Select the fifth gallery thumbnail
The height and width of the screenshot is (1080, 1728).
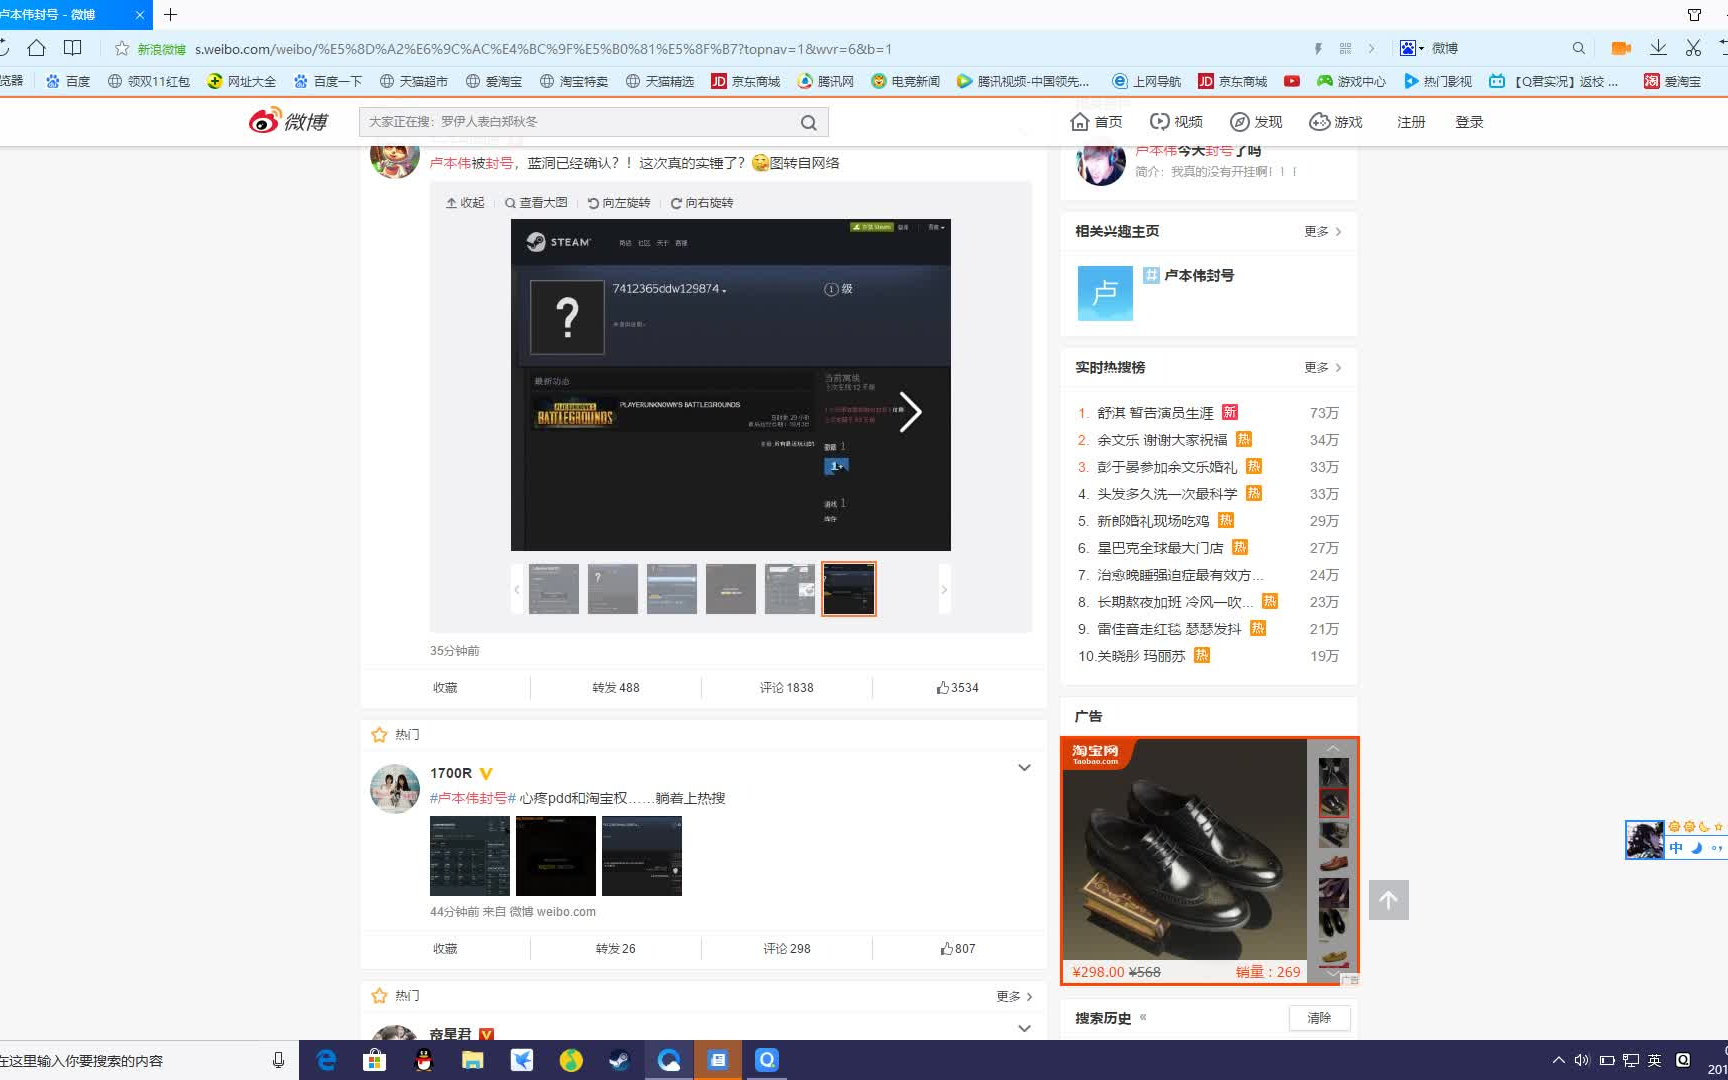coord(790,589)
